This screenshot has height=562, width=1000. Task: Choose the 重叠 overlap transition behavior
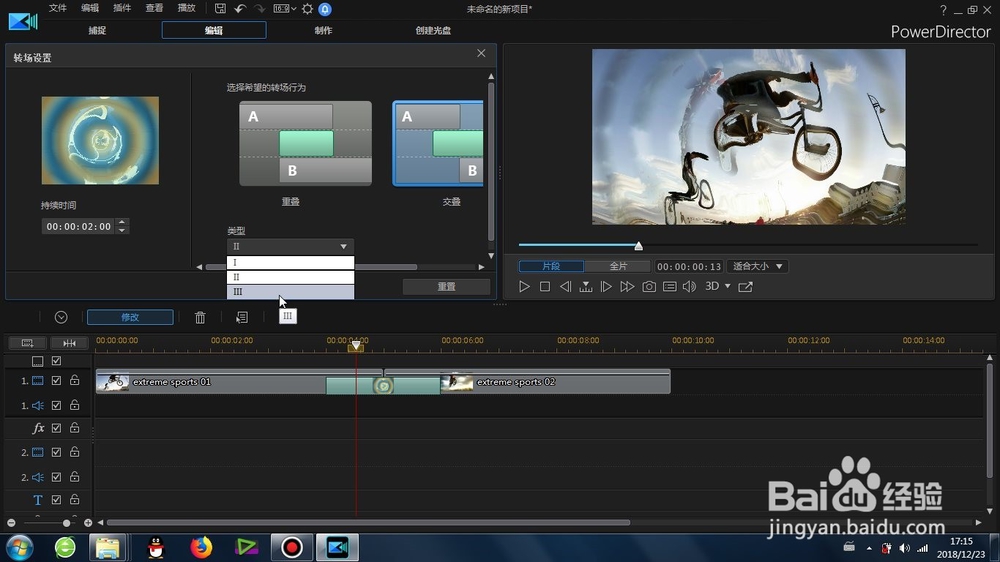pos(305,144)
